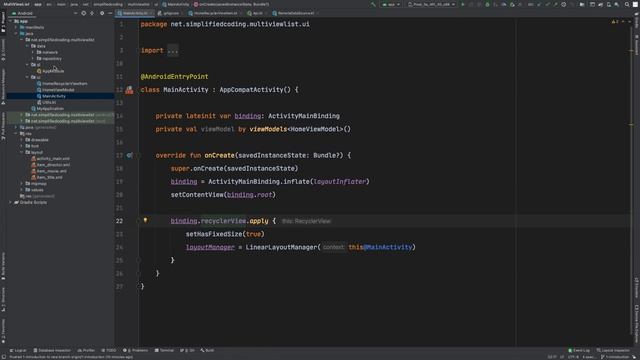Open the Project tool window side button

pos(3,23)
